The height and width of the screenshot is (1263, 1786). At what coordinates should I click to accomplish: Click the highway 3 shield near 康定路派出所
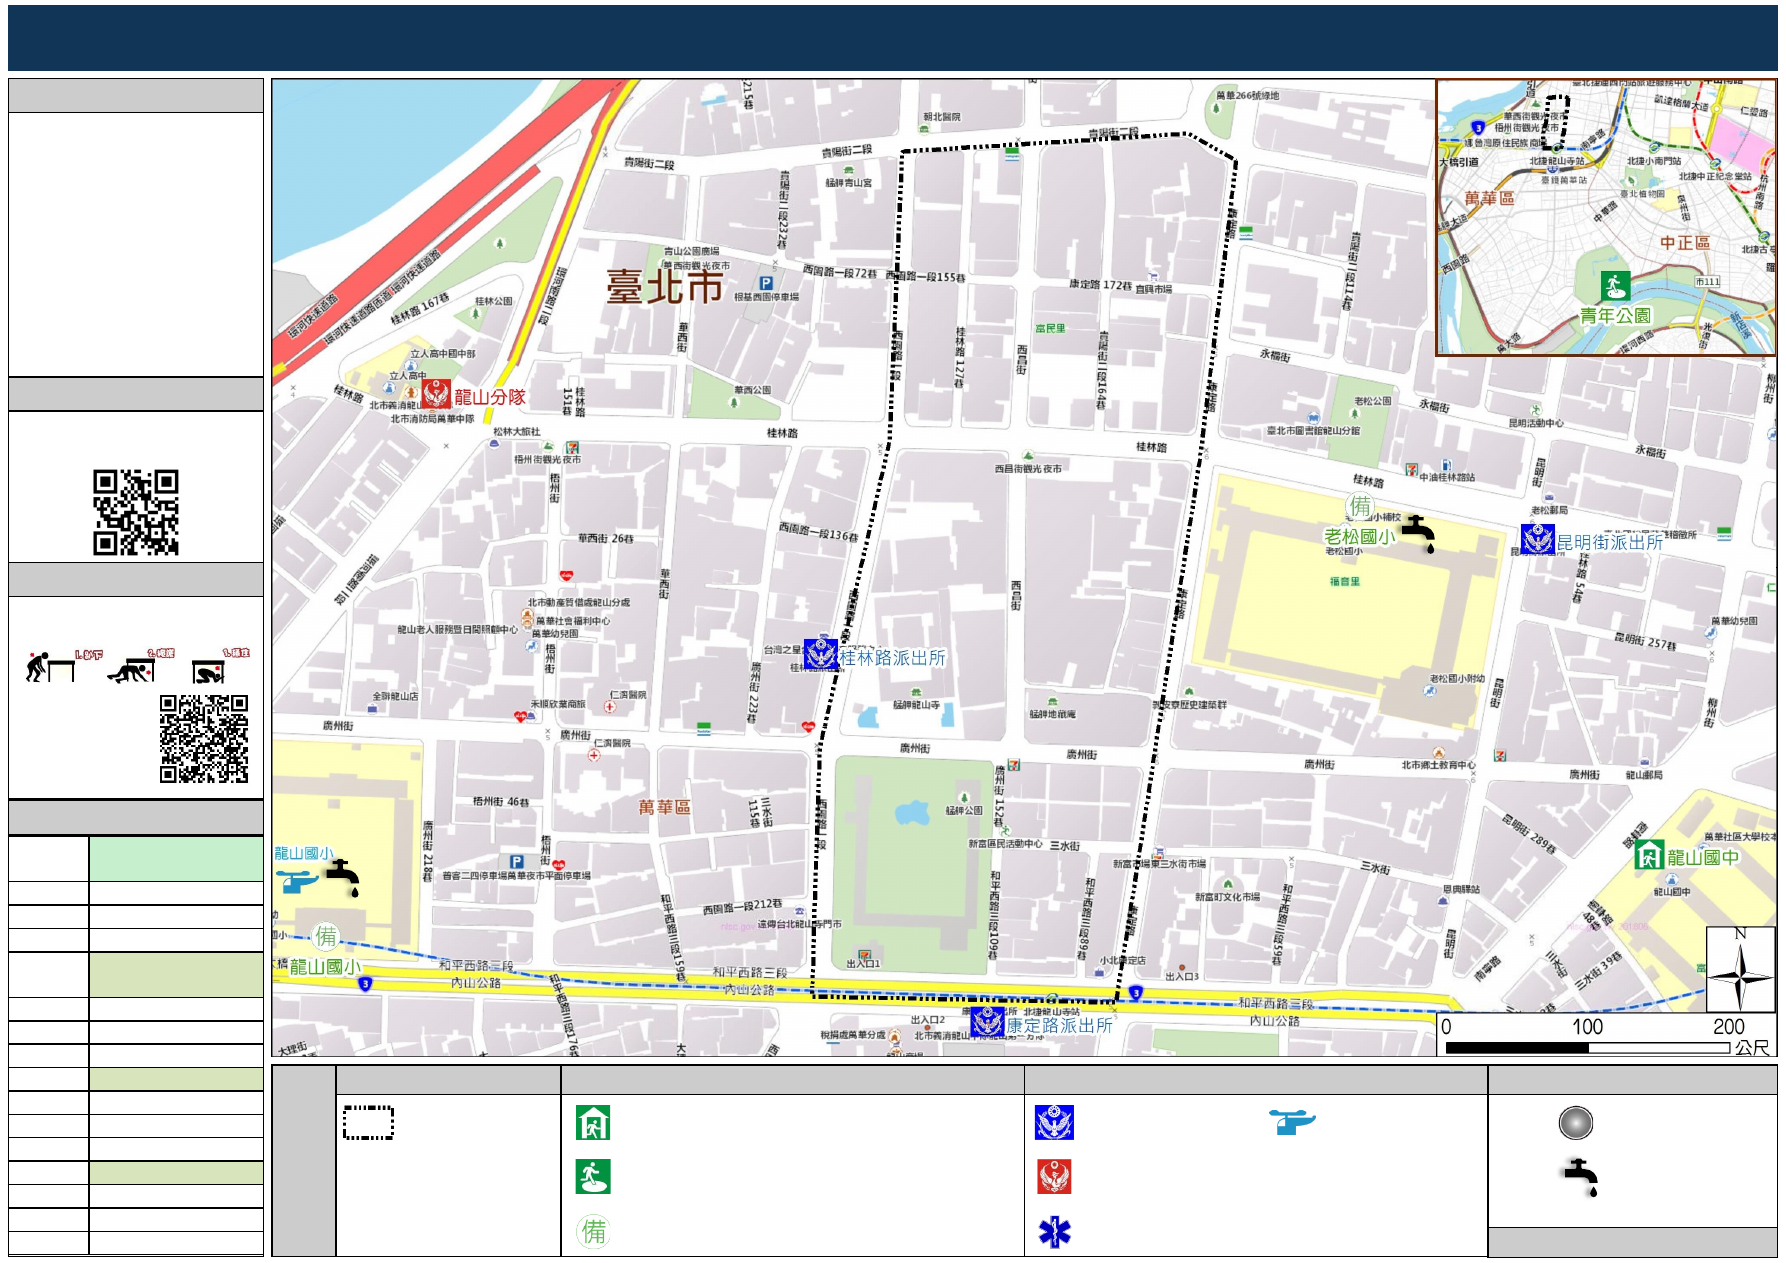(1135, 992)
